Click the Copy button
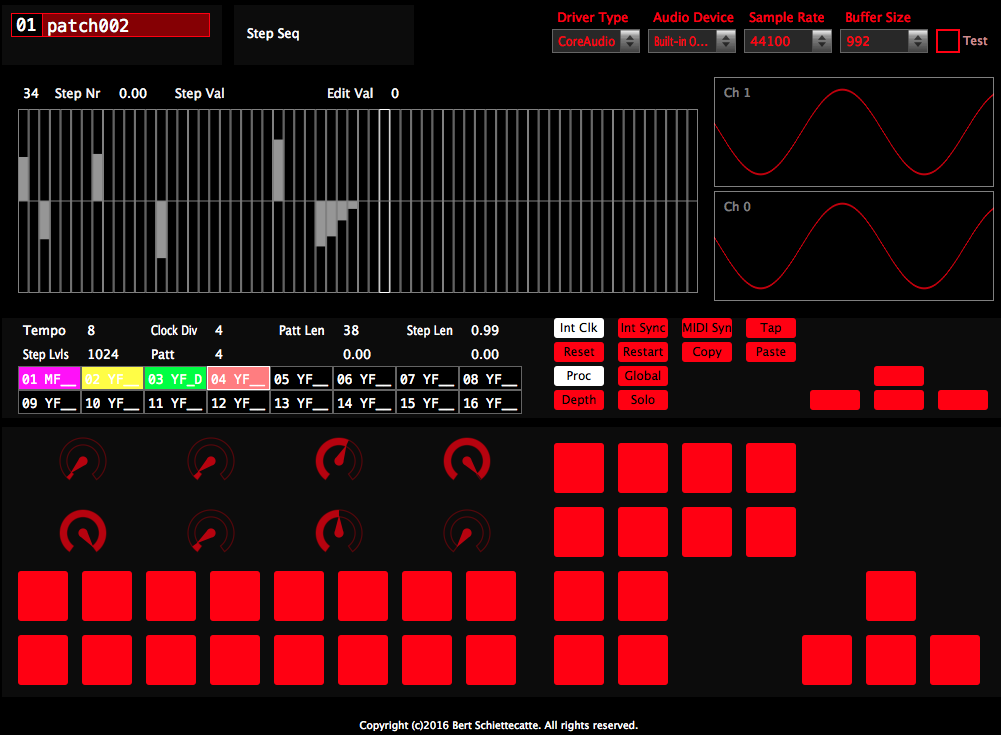The height and width of the screenshot is (735, 1001). point(707,352)
